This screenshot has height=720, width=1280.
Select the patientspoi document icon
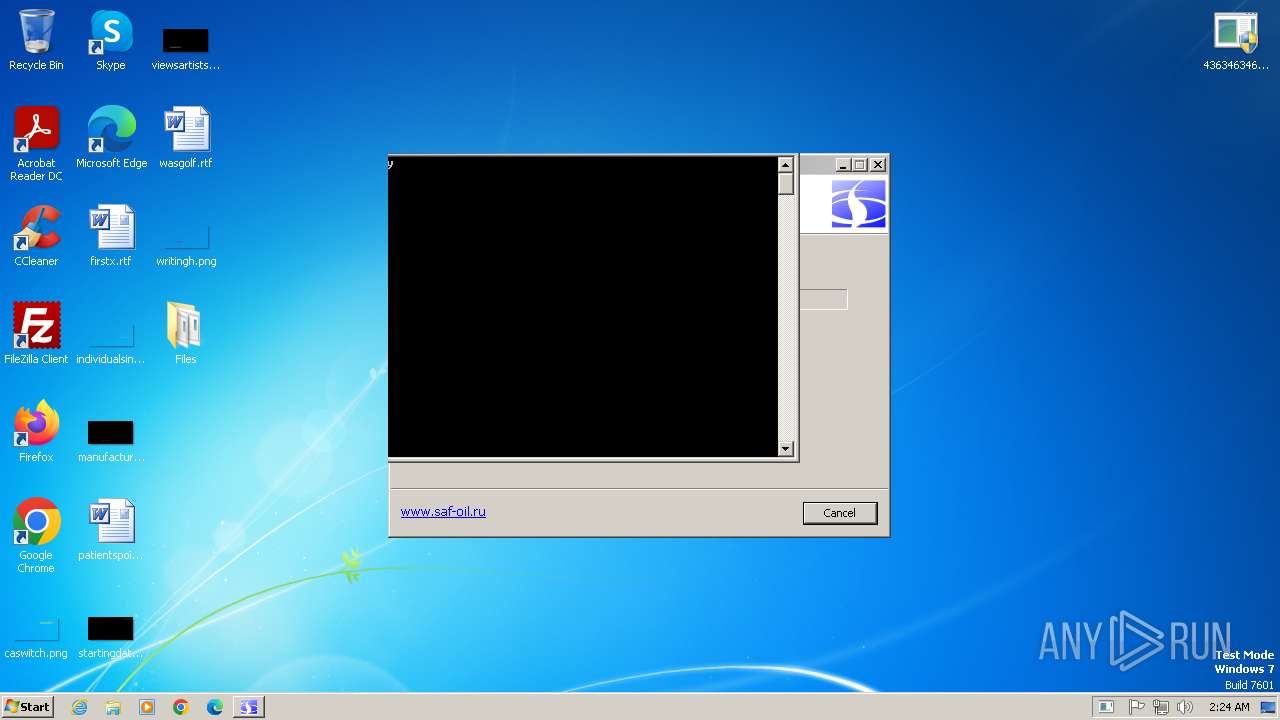[110, 530]
